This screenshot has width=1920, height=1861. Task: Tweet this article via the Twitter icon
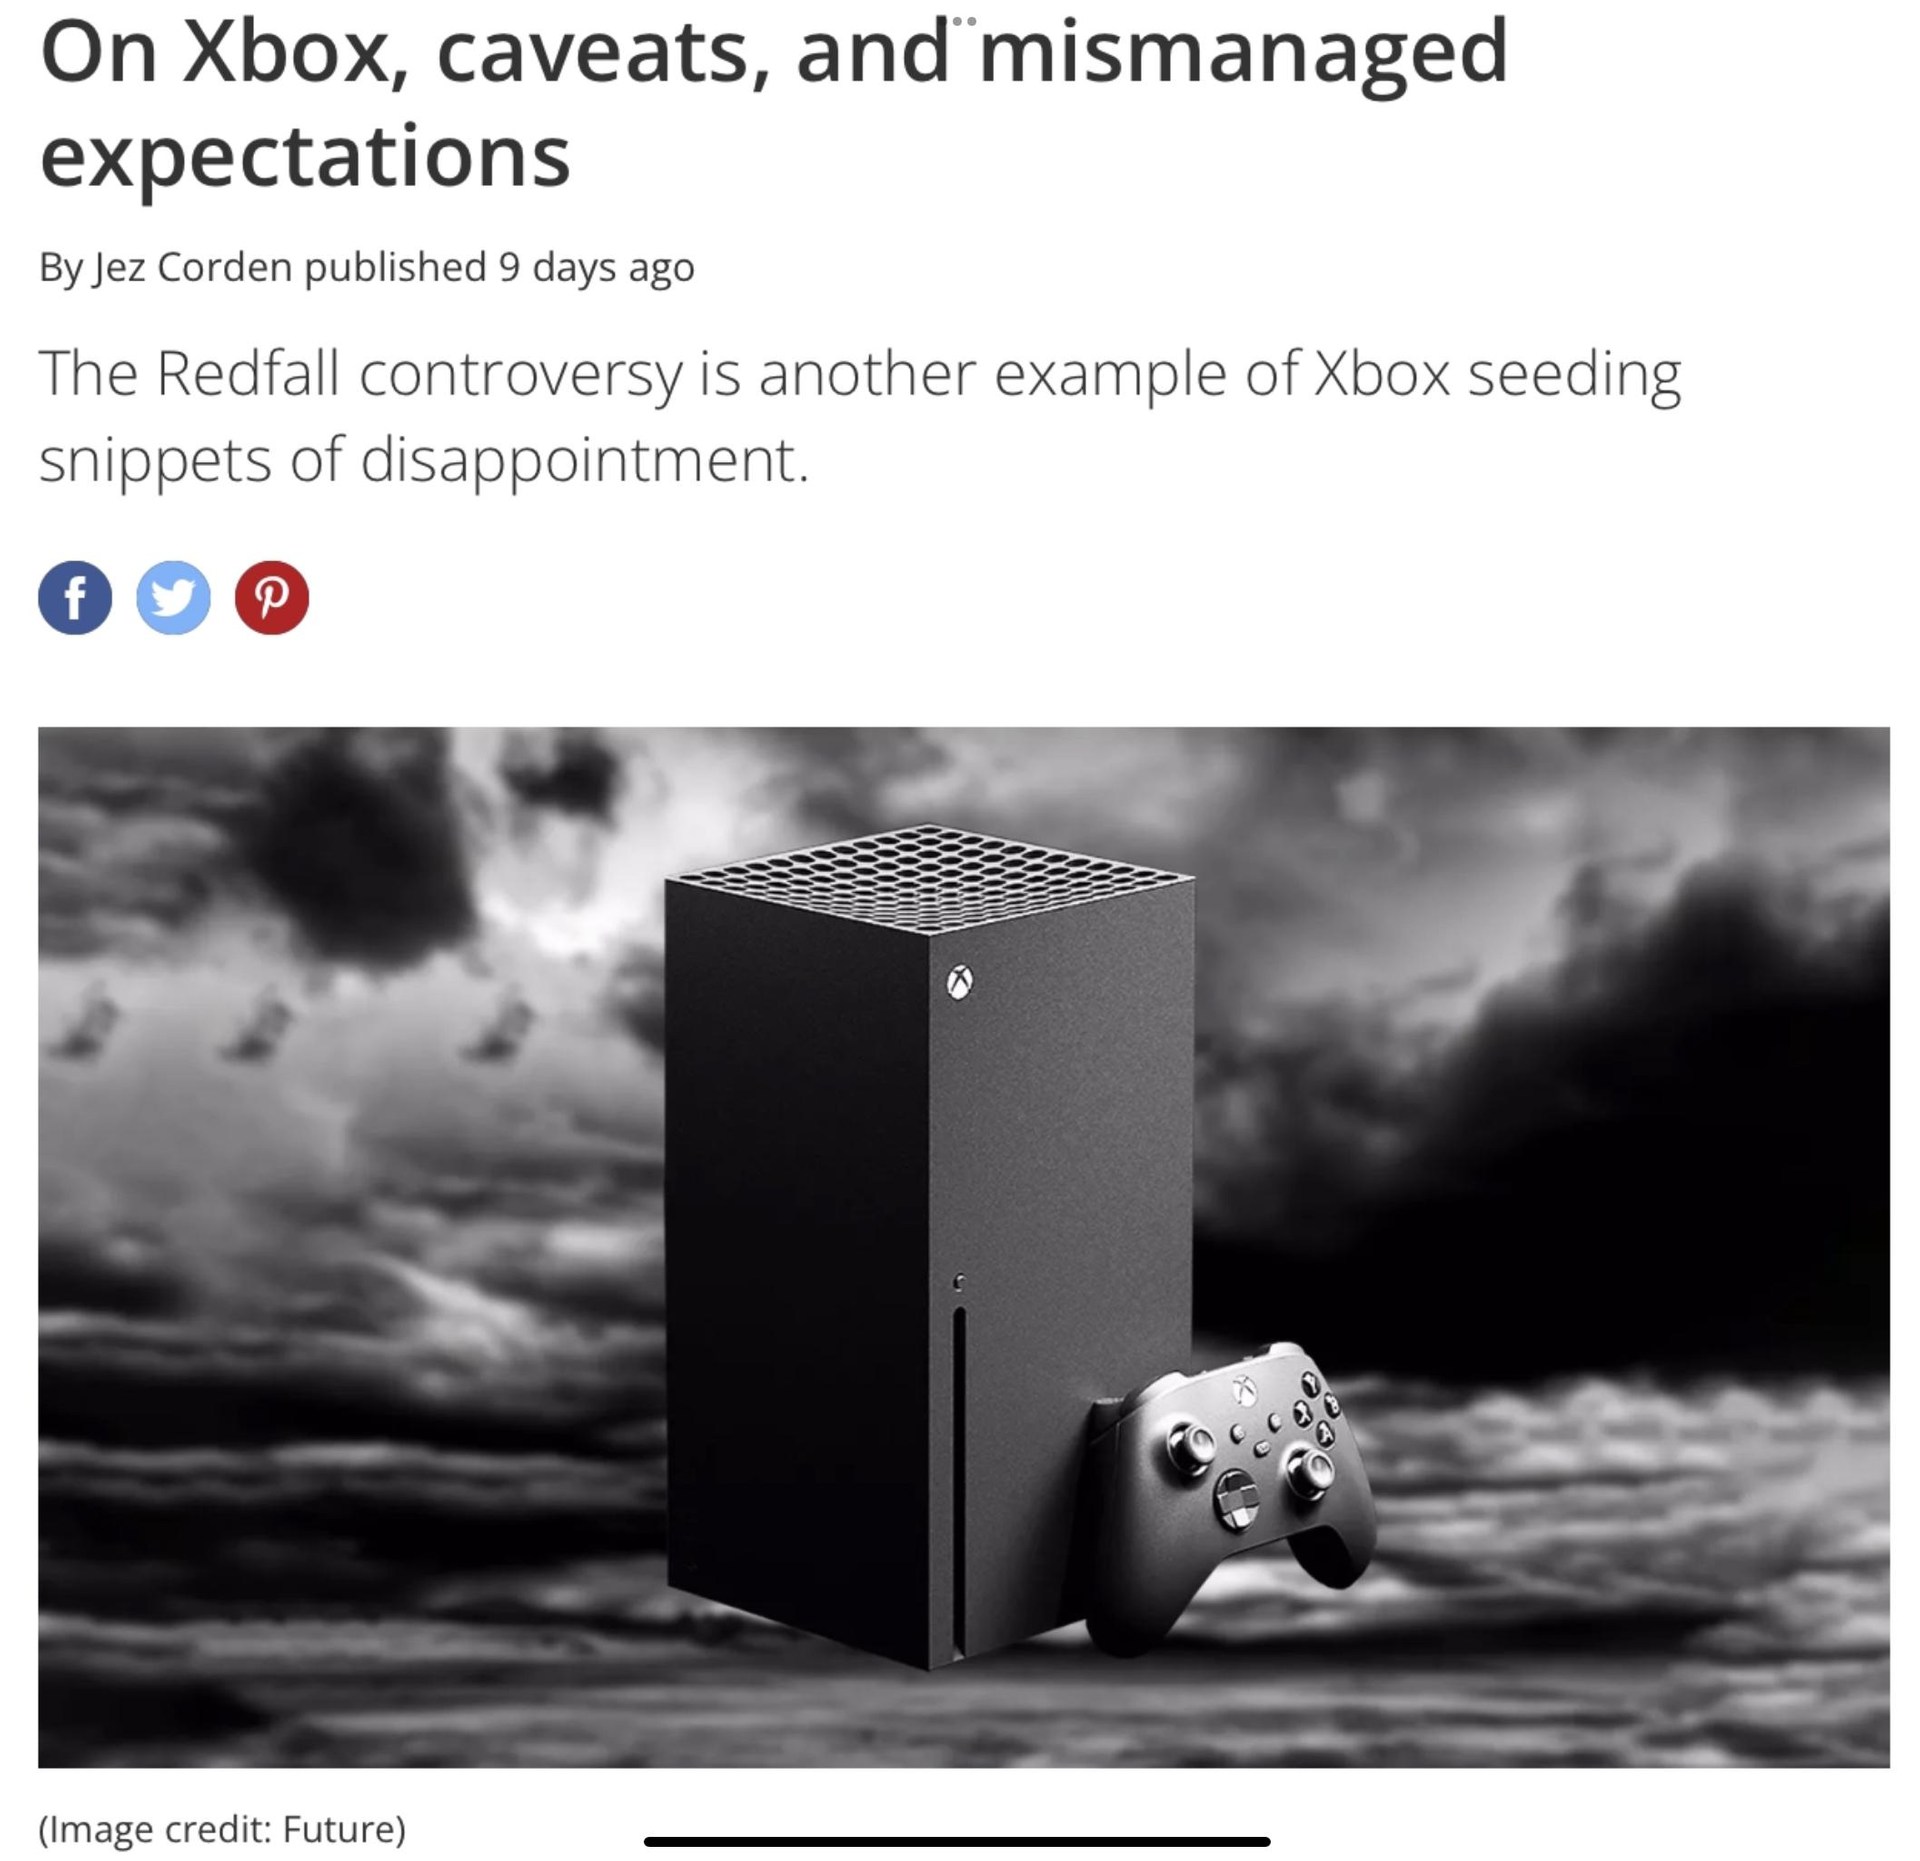(173, 598)
